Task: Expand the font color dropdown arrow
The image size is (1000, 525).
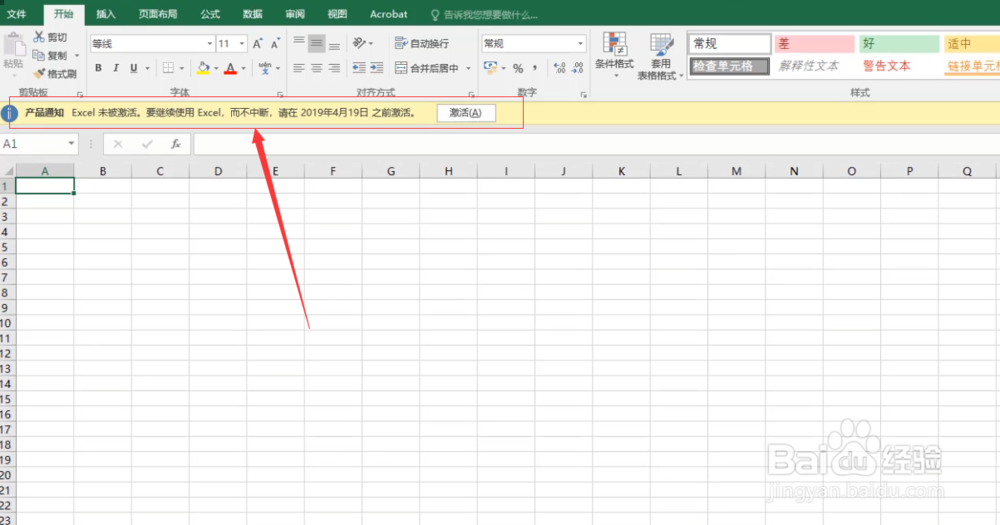Action: [x=244, y=68]
